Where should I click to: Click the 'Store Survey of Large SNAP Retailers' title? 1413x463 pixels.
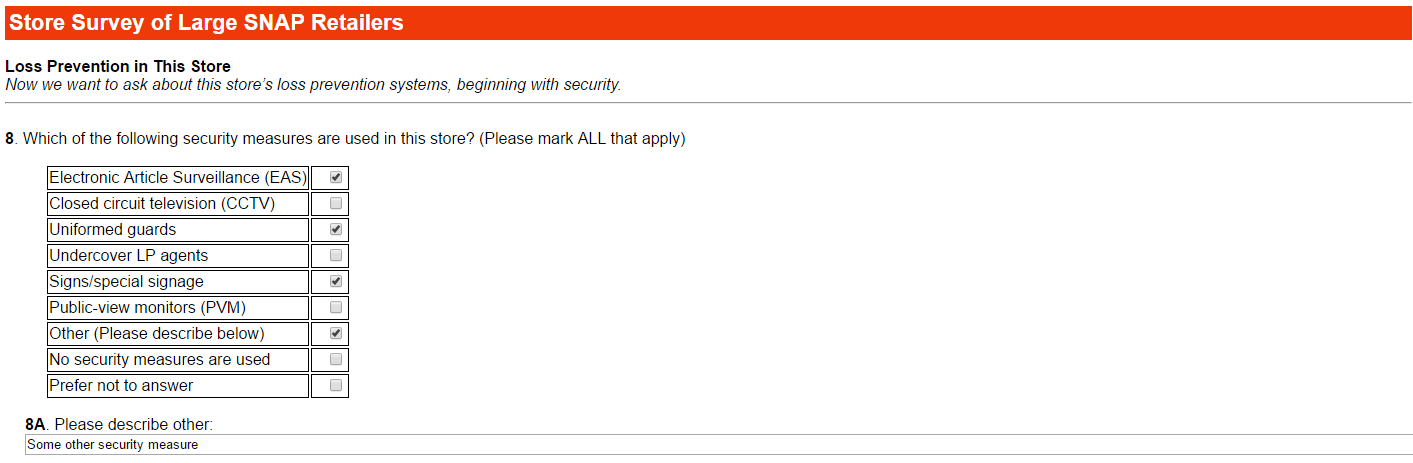[x=206, y=23]
